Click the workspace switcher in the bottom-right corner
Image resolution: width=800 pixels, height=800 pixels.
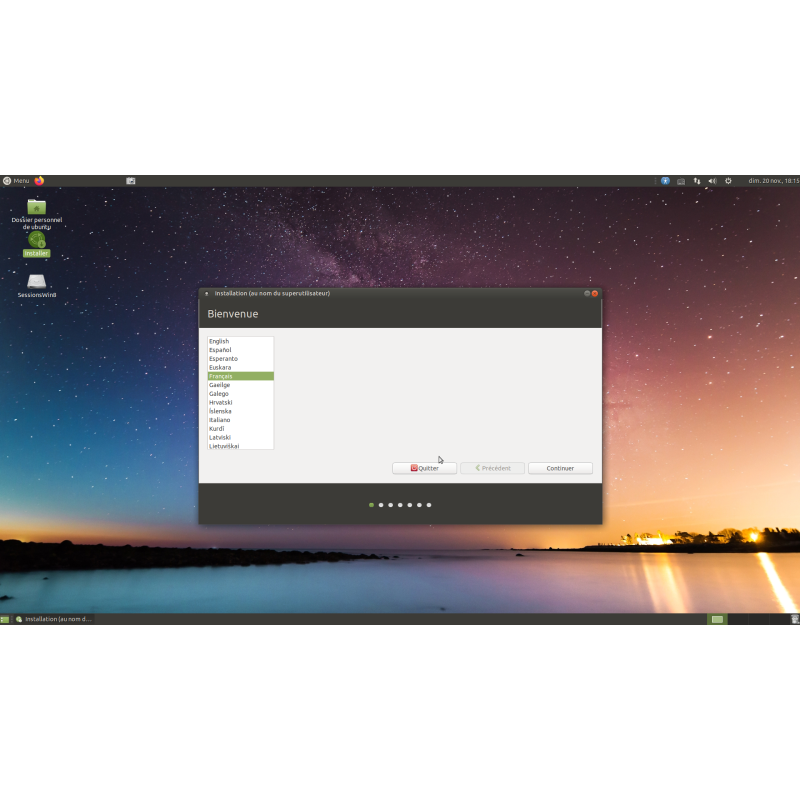tap(716, 619)
